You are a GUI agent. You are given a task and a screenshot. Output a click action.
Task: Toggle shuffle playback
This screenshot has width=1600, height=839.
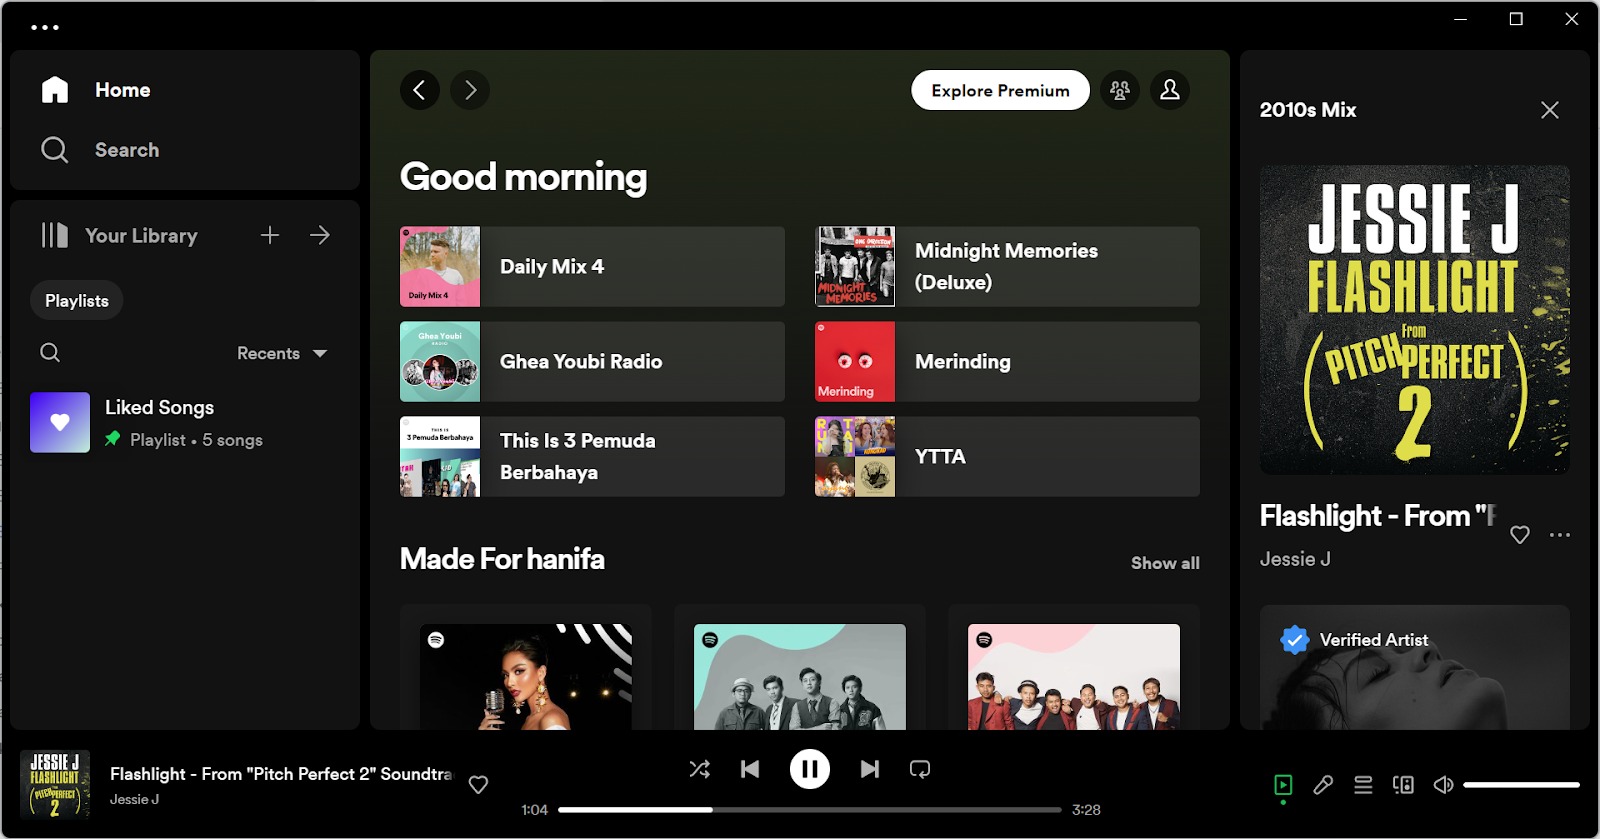(700, 769)
